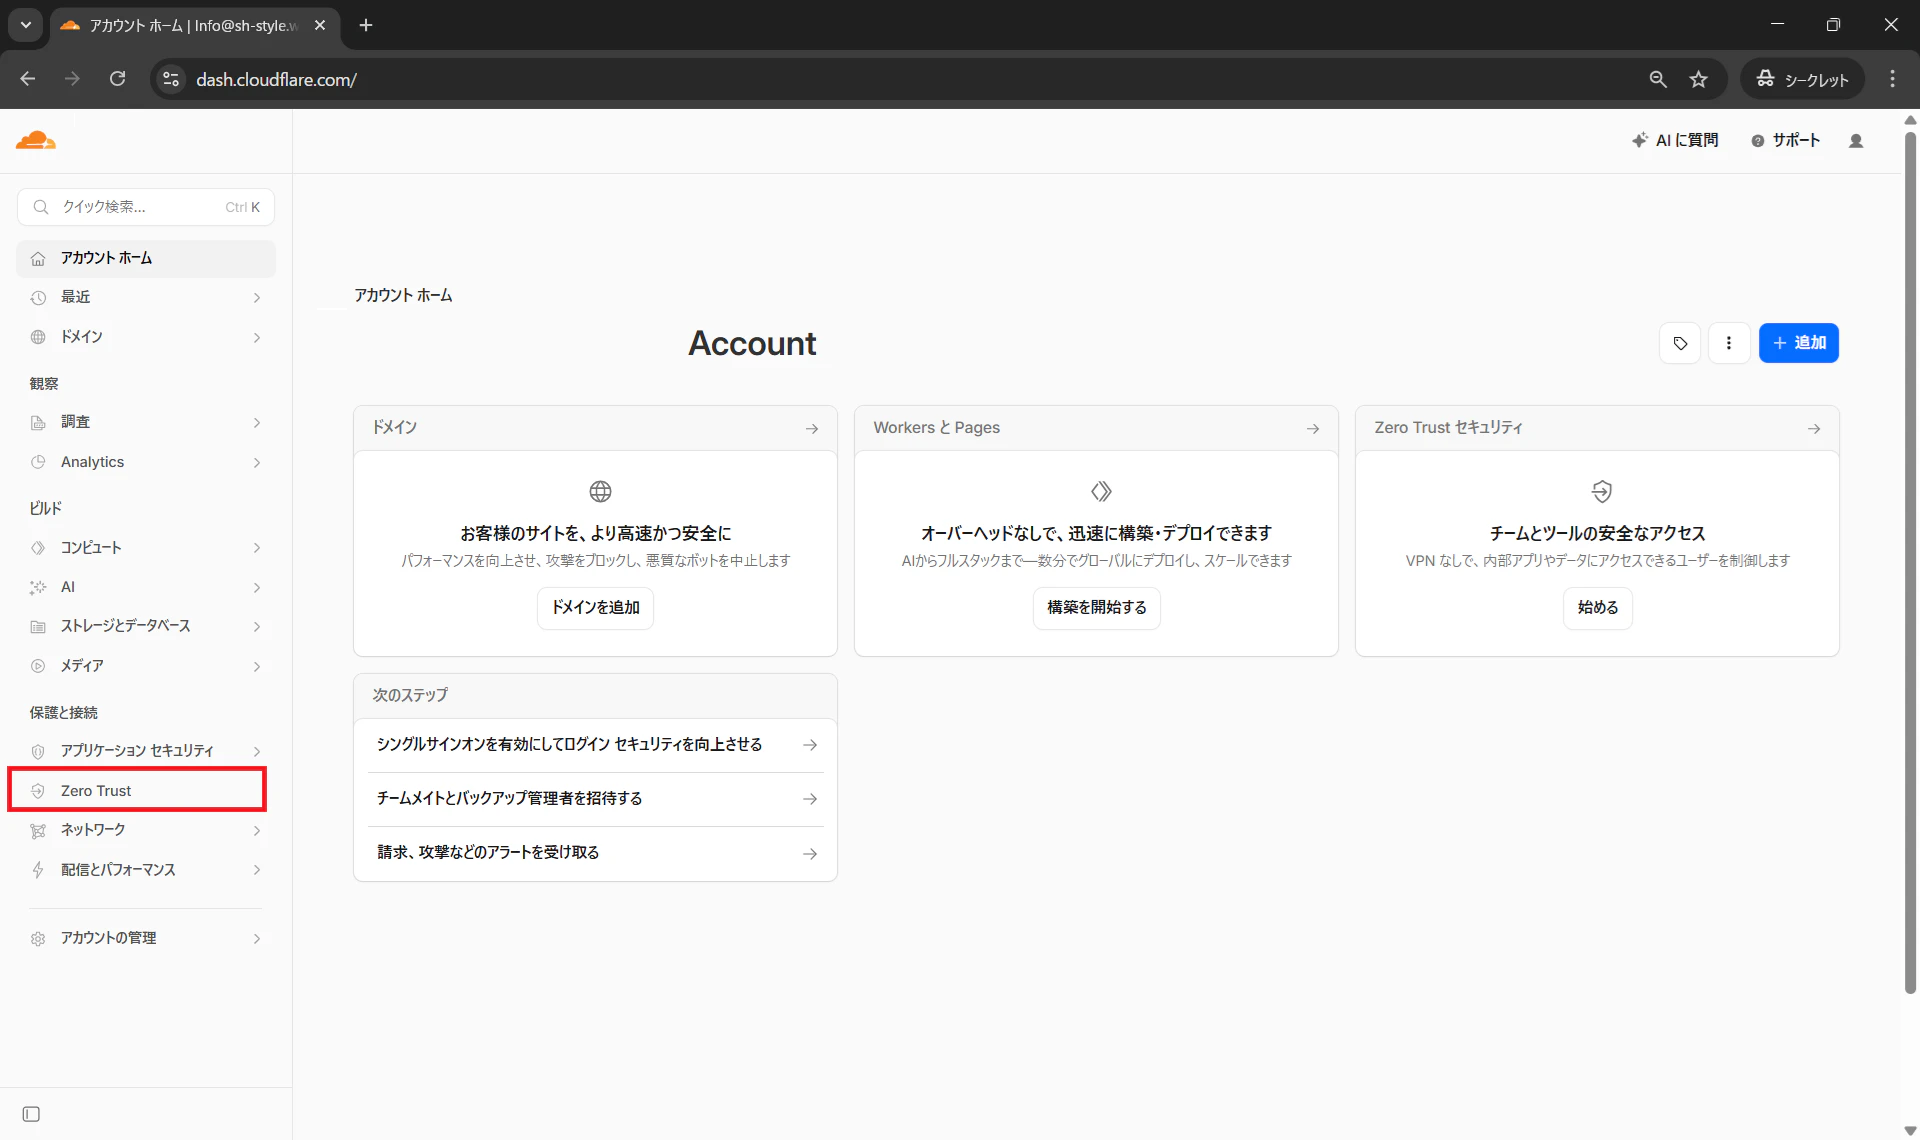
Task: Bookmark this page with the star icon
Action: click(x=1699, y=79)
